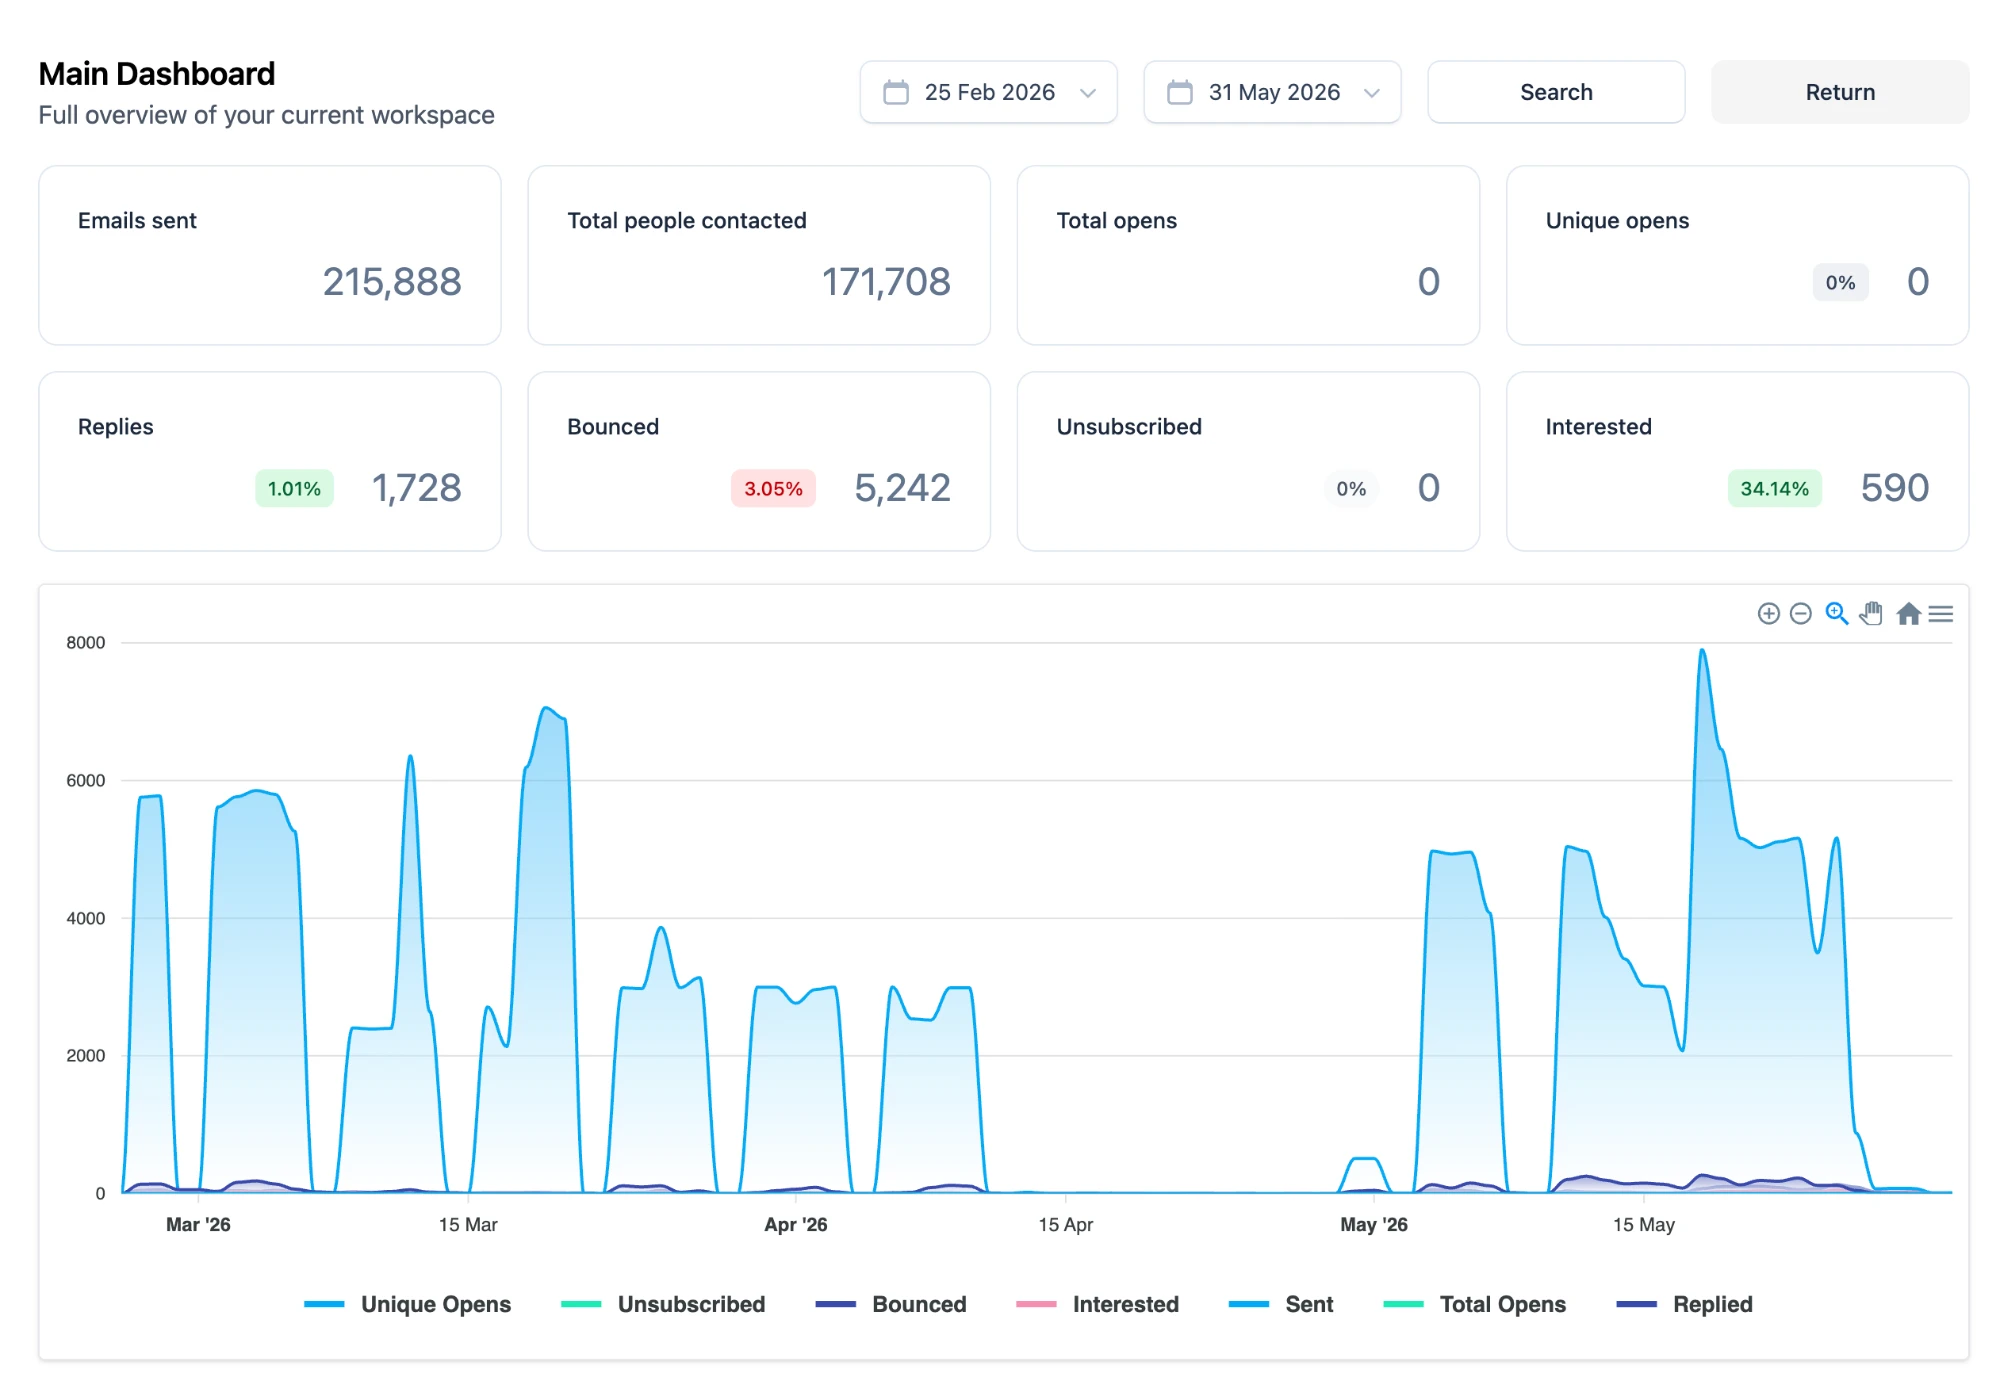The height and width of the screenshot is (1381, 2000).
Task: Click calendar icon beside 31 May 2026
Action: [1180, 92]
